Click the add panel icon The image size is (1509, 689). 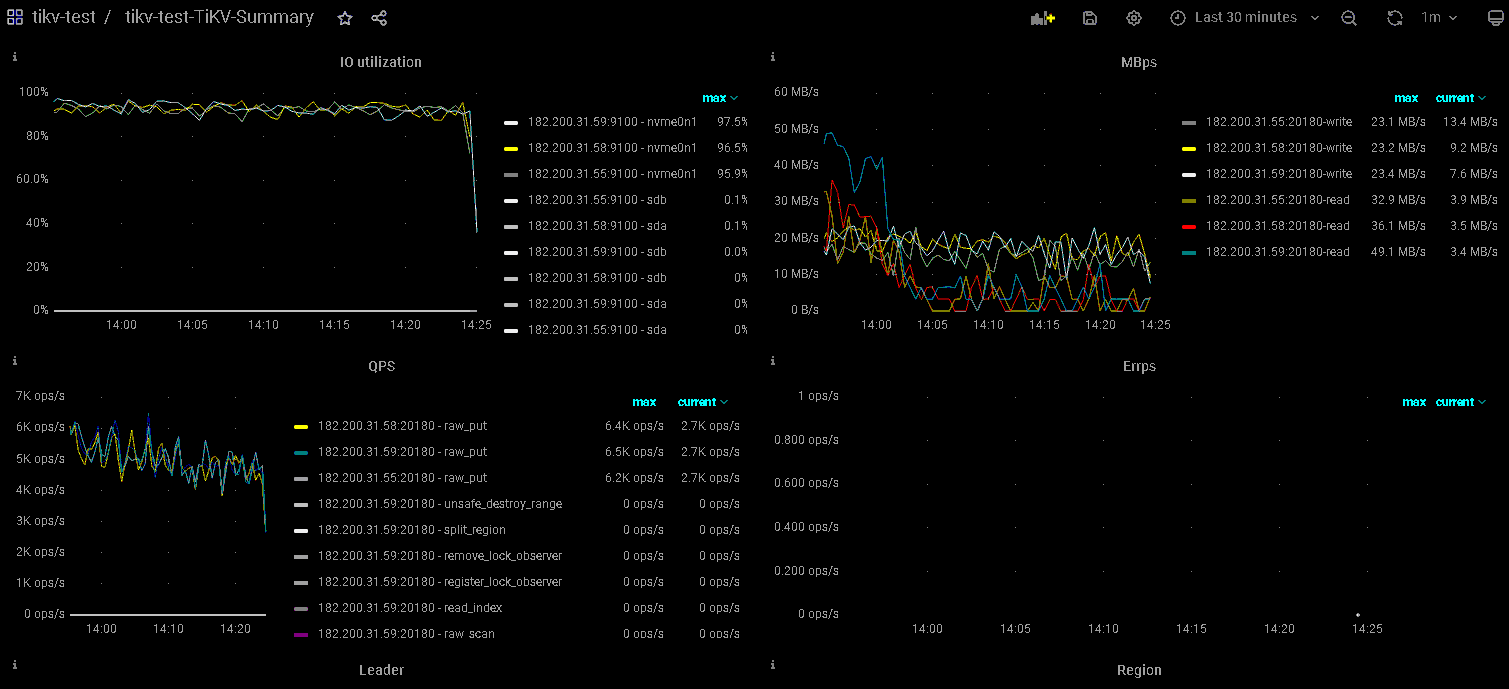[1043, 18]
